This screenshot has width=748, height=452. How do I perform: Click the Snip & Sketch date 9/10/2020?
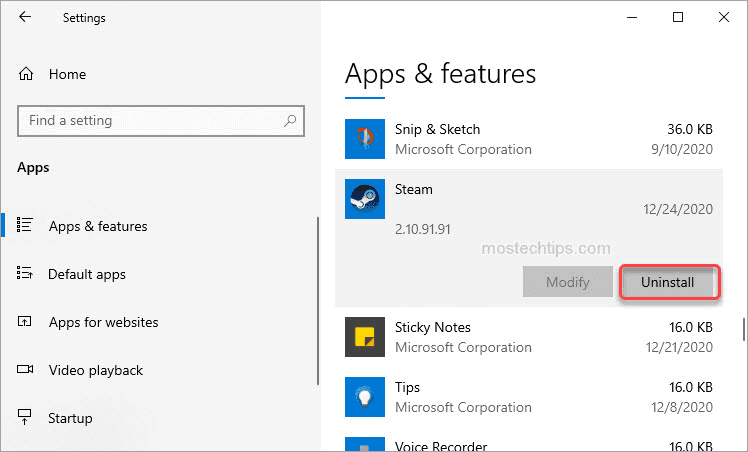coord(682,149)
